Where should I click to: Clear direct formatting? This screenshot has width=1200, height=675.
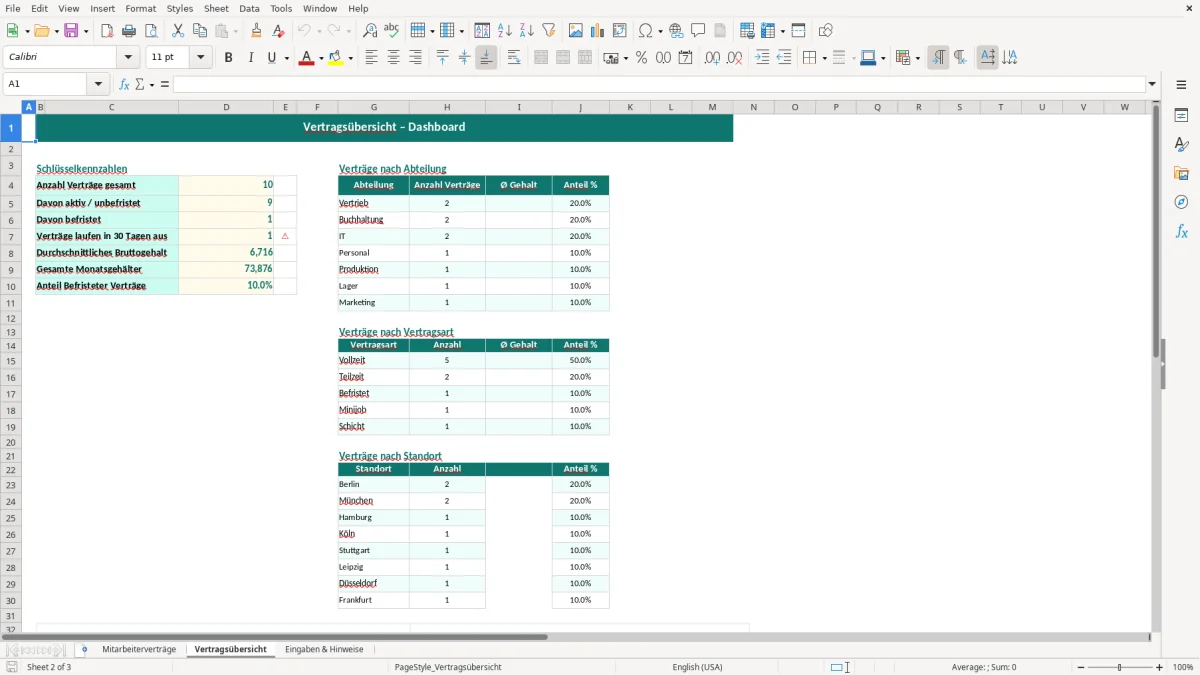pos(279,31)
